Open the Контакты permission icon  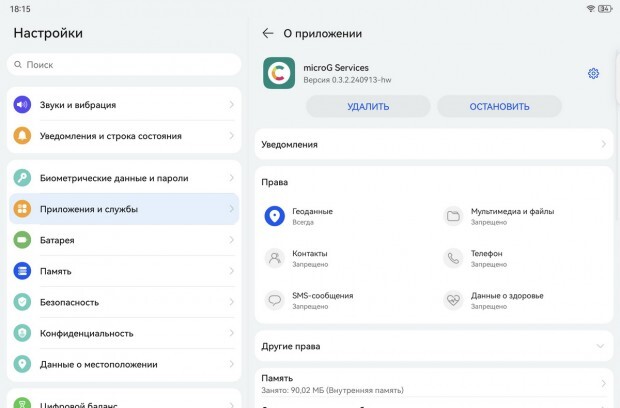point(274,258)
